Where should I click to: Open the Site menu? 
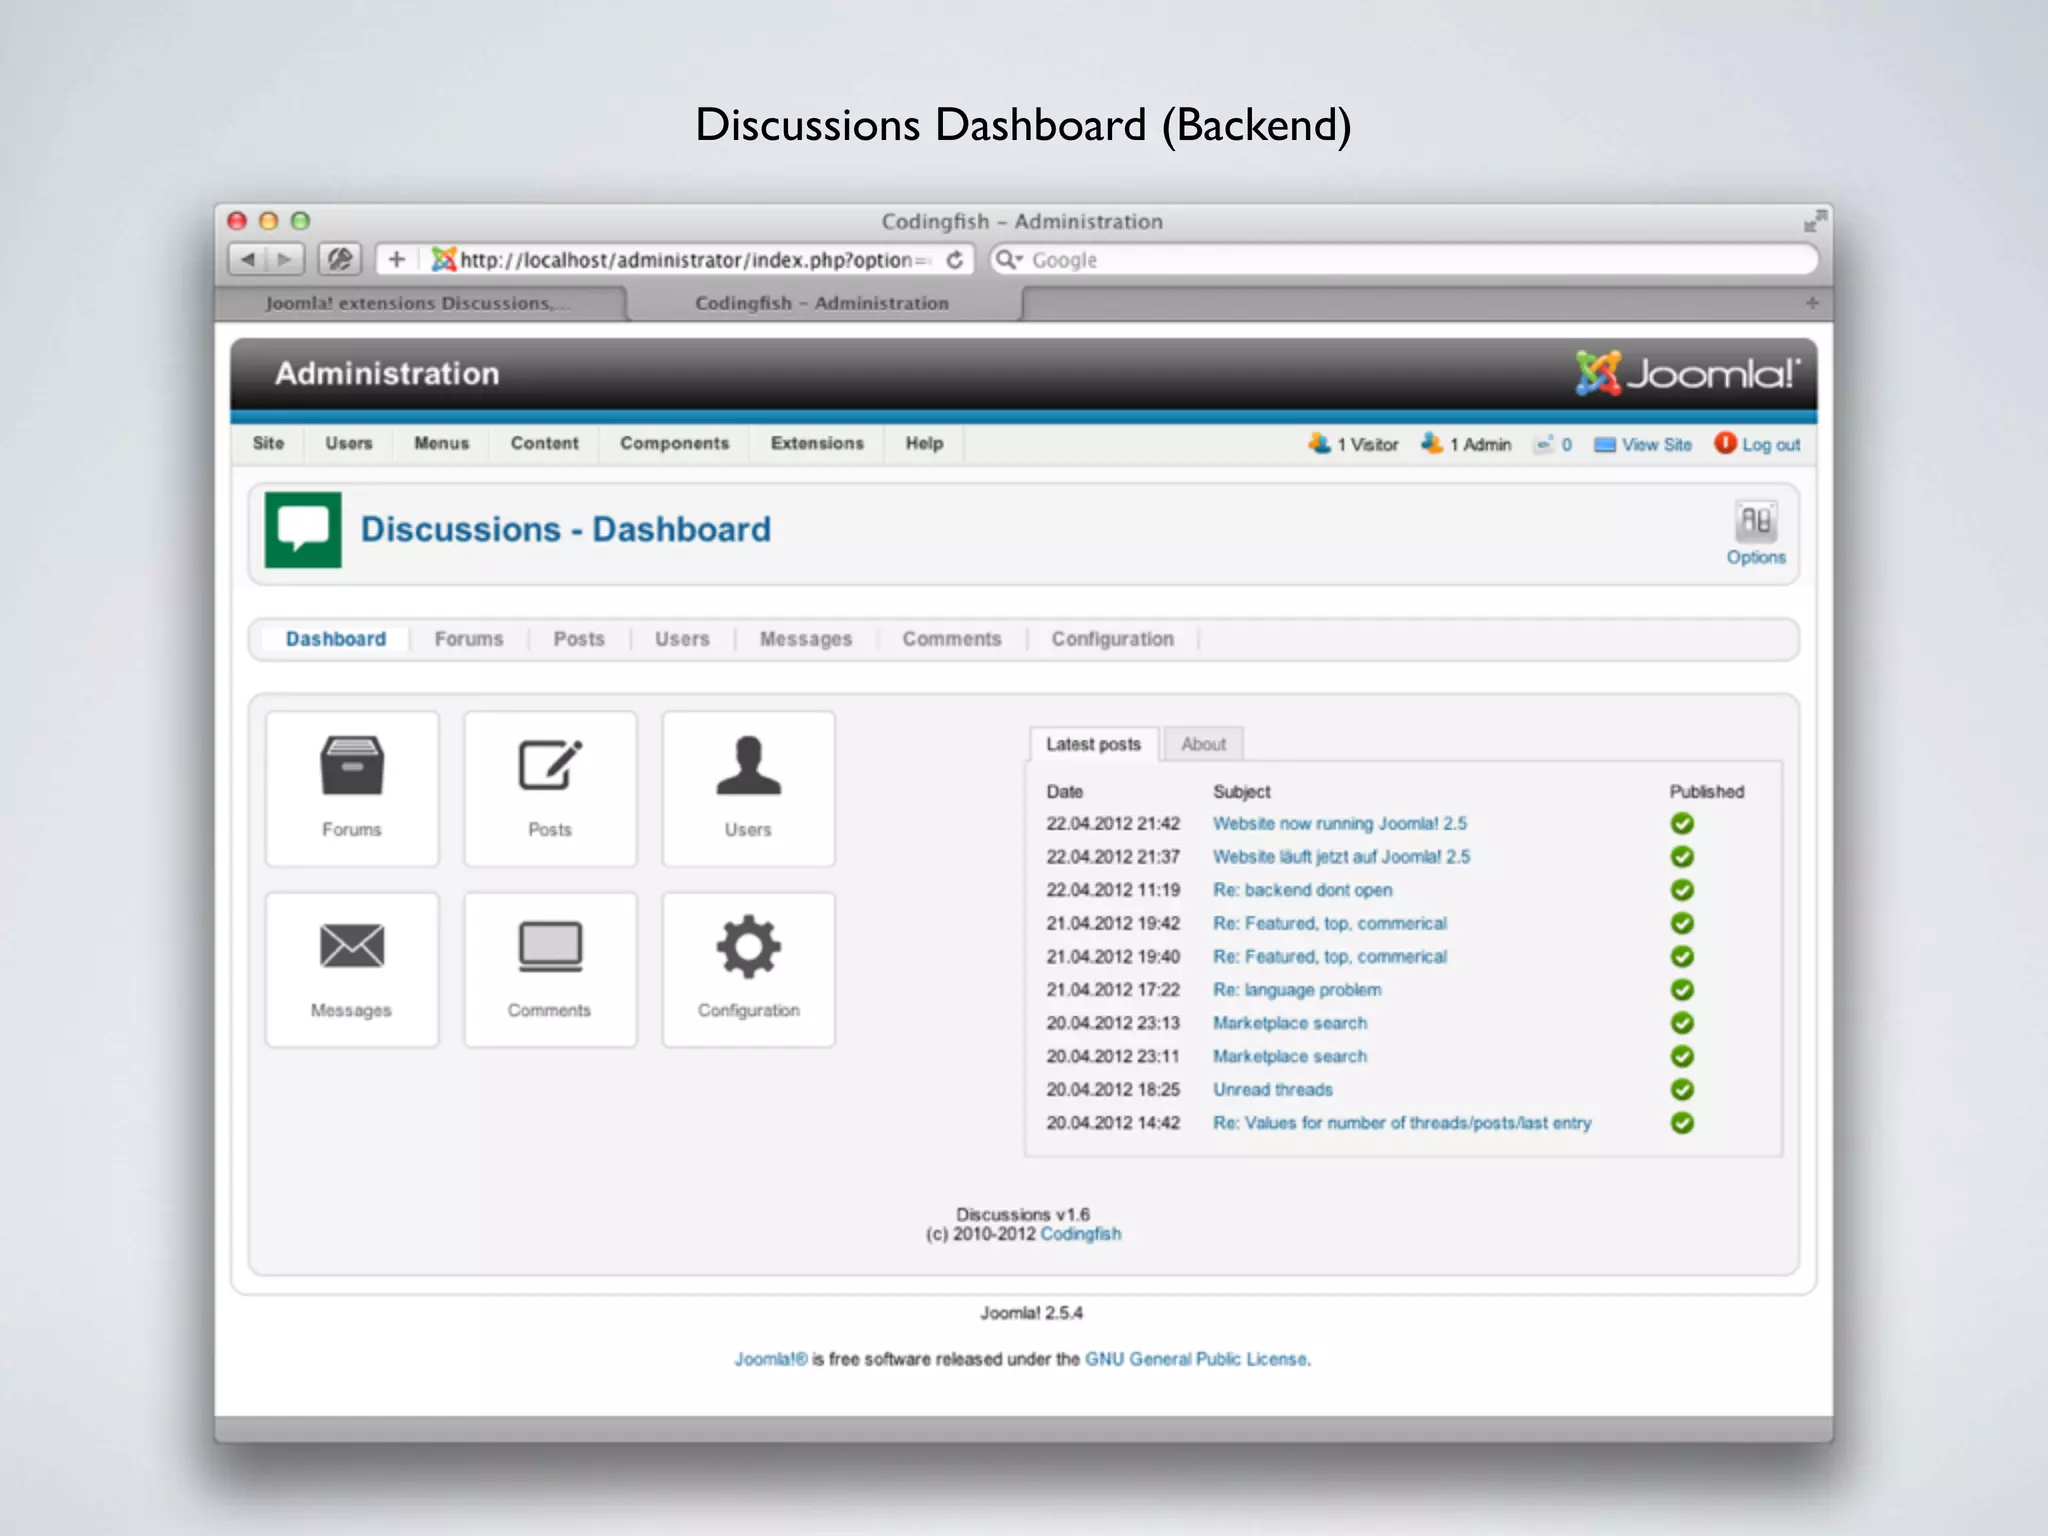pyautogui.click(x=268, y=443)
